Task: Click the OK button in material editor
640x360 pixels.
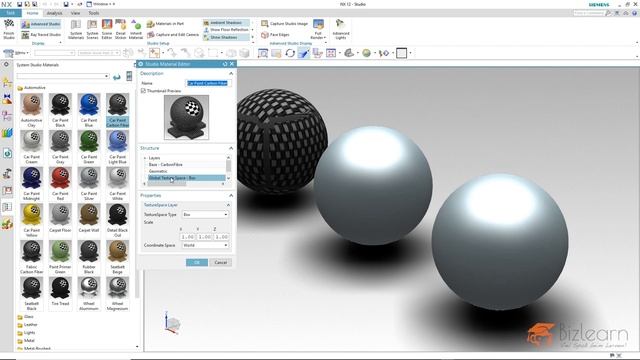Action: (197, 262)
